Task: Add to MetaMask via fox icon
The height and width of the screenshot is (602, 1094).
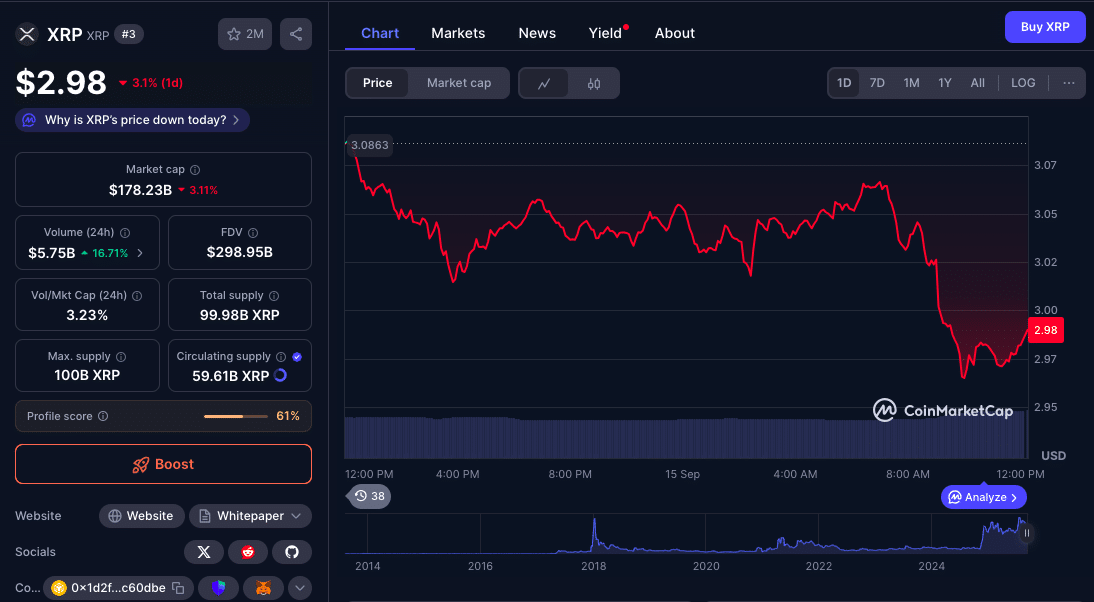Action: point(263,588)
